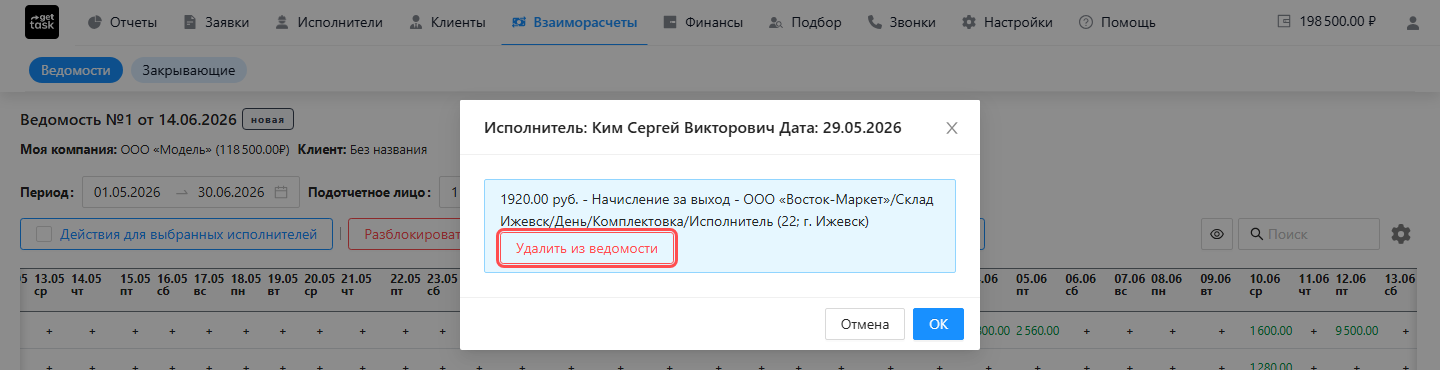Switch to Ведомости tab
Screen dimensions: 1440x370
coord(75,71)
